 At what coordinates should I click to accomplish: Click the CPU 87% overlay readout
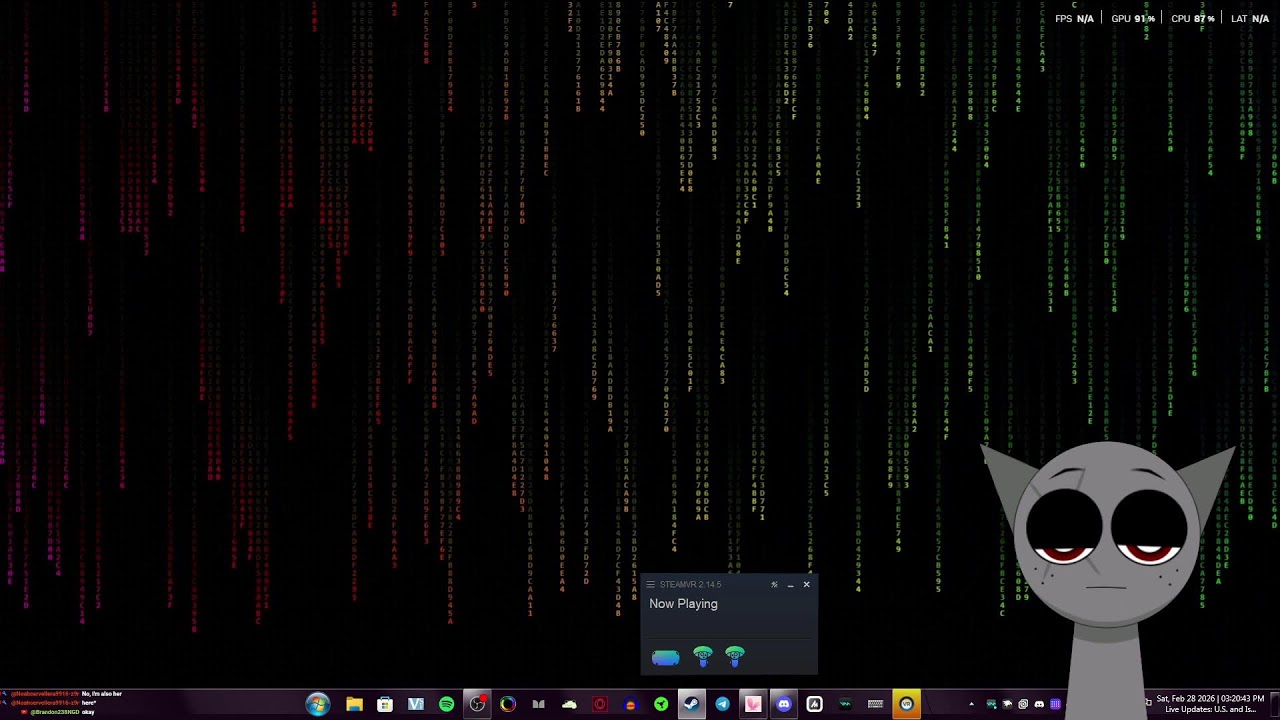click(x=1193, y=19)
